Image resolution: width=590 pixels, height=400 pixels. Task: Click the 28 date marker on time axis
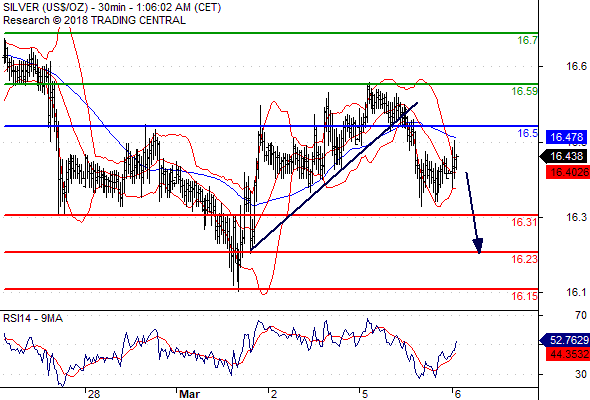pyautogui.click(x=94, y=394)
